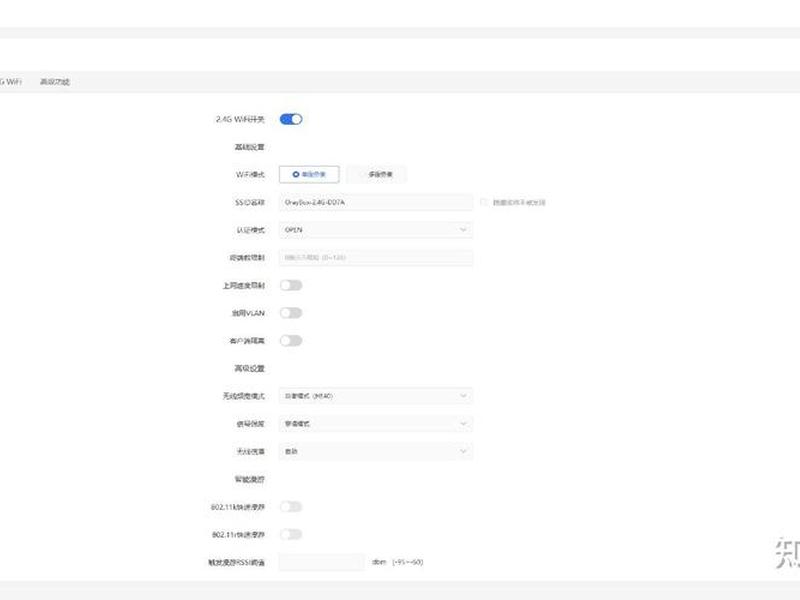Enable the client isolation toggle
Viewport: 800px width, 600px height.
click(x=291, y=340)
